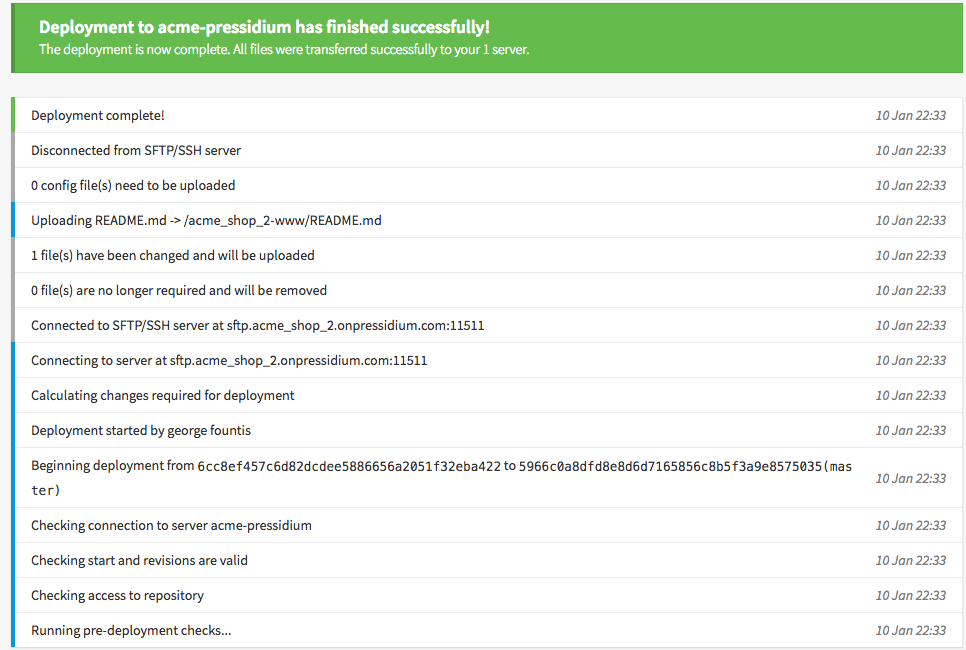Viewport: 966px width, 650px height.
Task: Click start commit hash 6cc8ef457c6d82
Action: [x=349, y=466]
